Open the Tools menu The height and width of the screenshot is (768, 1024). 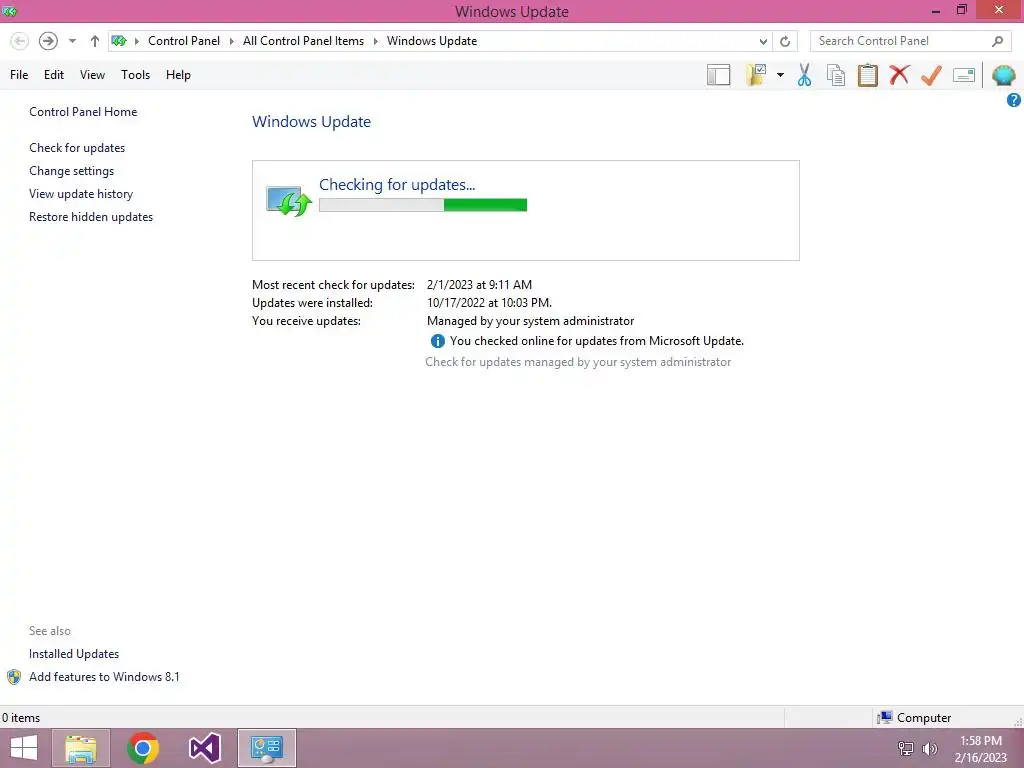pyautogui.click(x=135, y=75)
